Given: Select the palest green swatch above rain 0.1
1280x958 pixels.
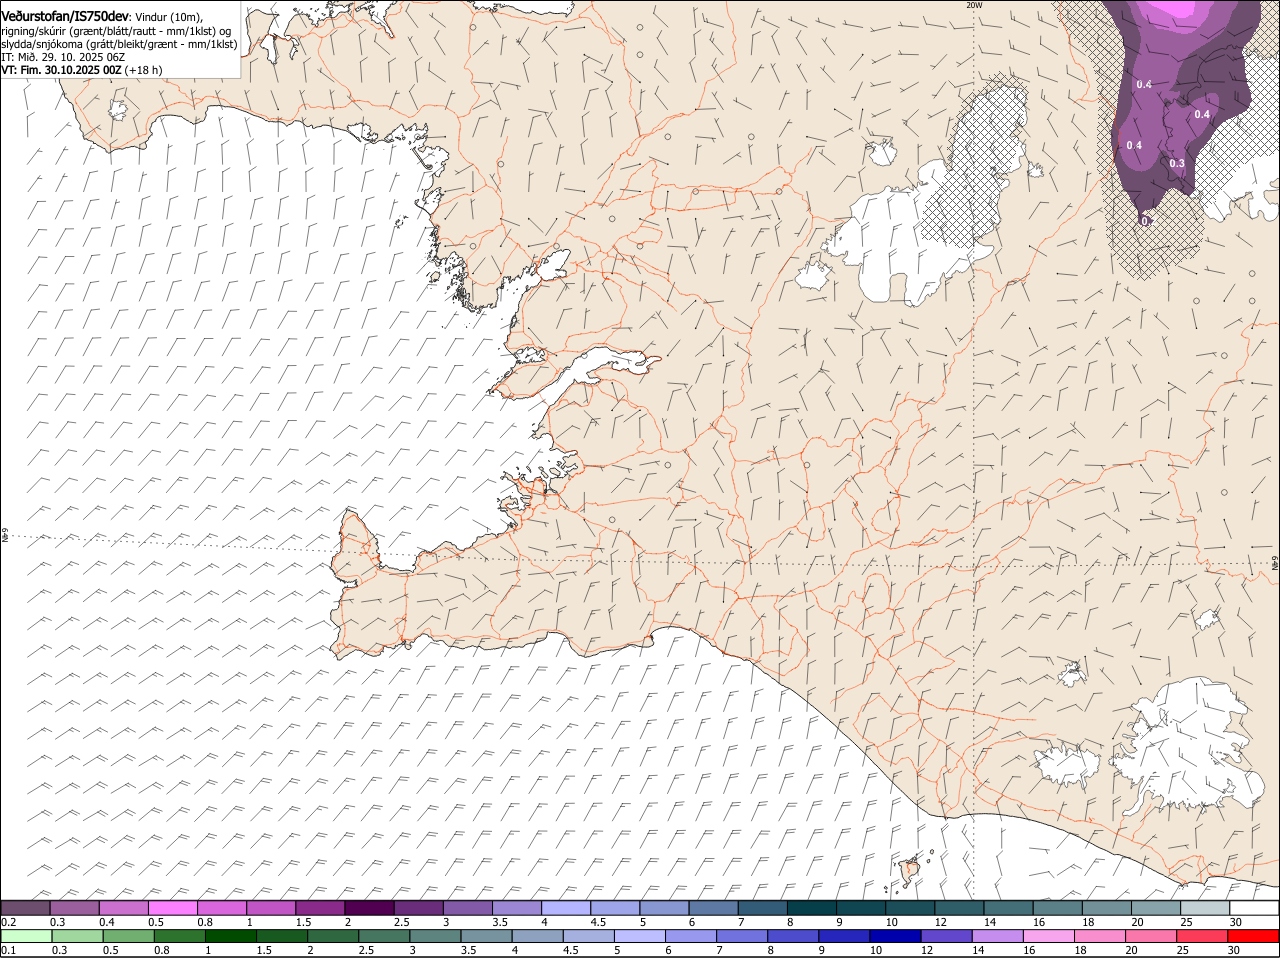Looking at the screenshot, I should (x=26, y=936).
